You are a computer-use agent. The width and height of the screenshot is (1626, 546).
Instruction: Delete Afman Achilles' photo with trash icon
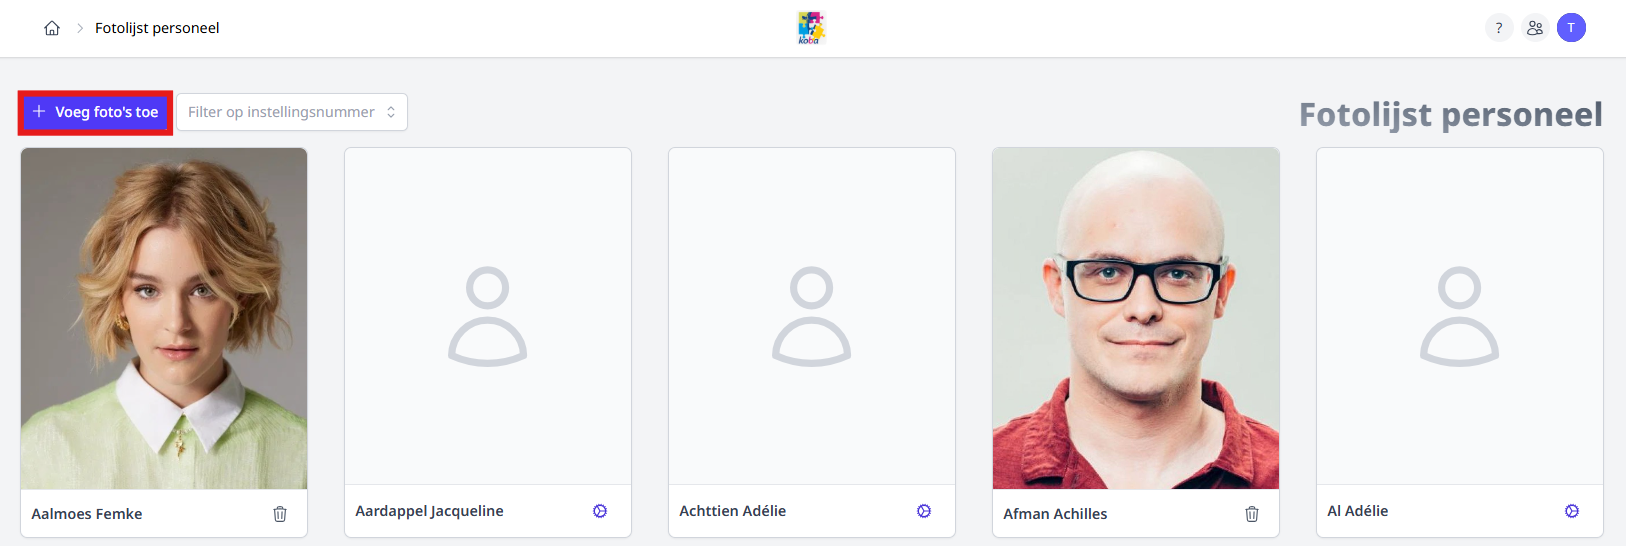click(x=1252, y=514)
